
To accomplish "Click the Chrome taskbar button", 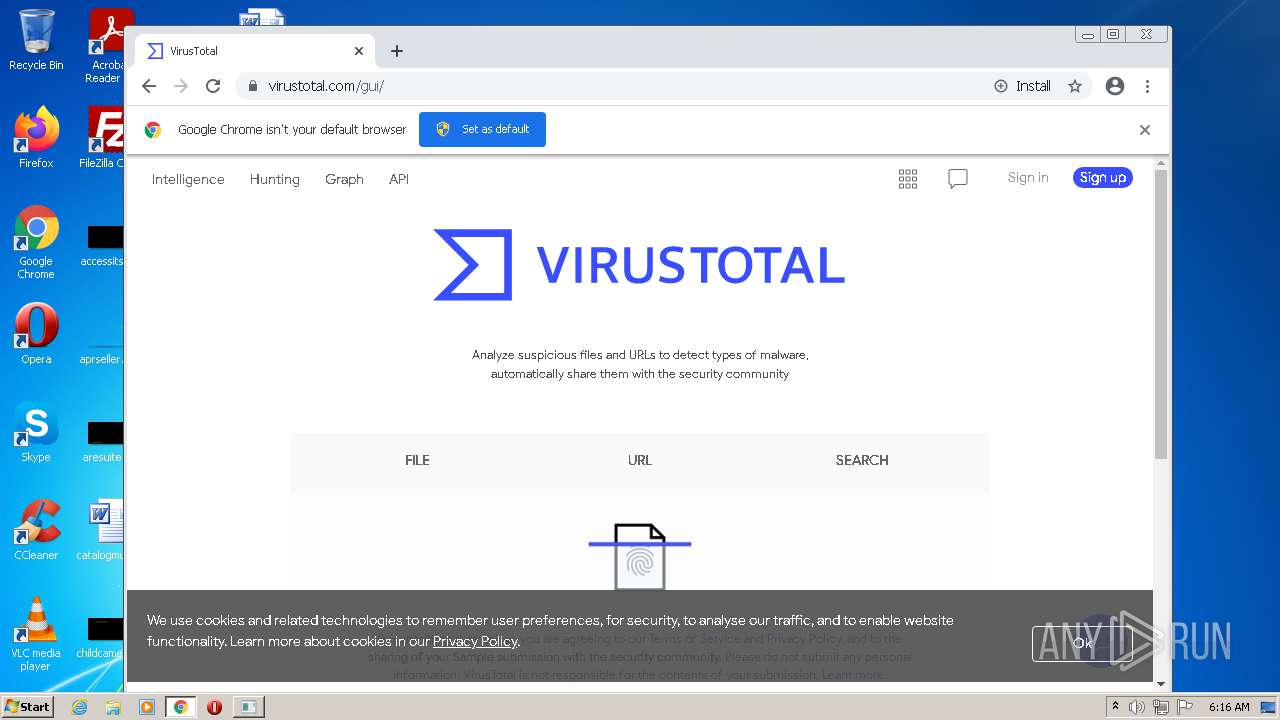I will coord(181,707).
